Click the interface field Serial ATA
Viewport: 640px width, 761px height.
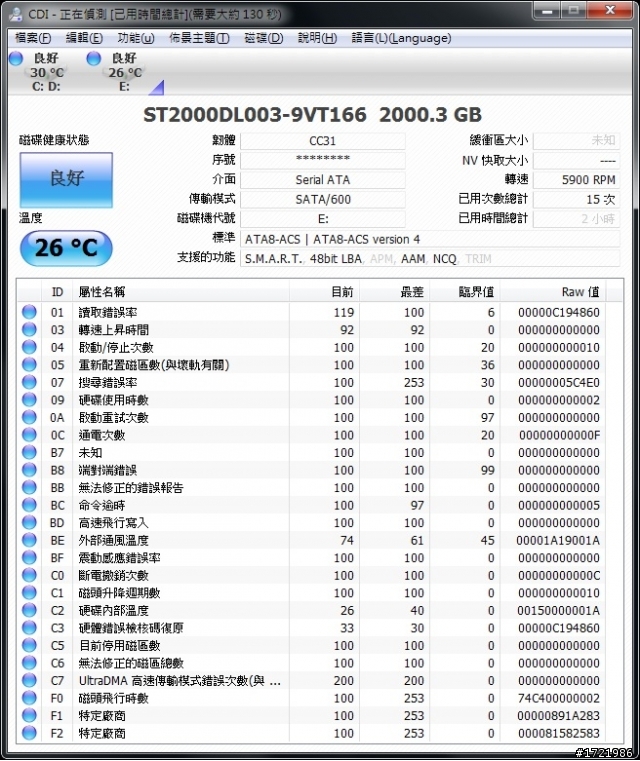(x=323, y=180)
